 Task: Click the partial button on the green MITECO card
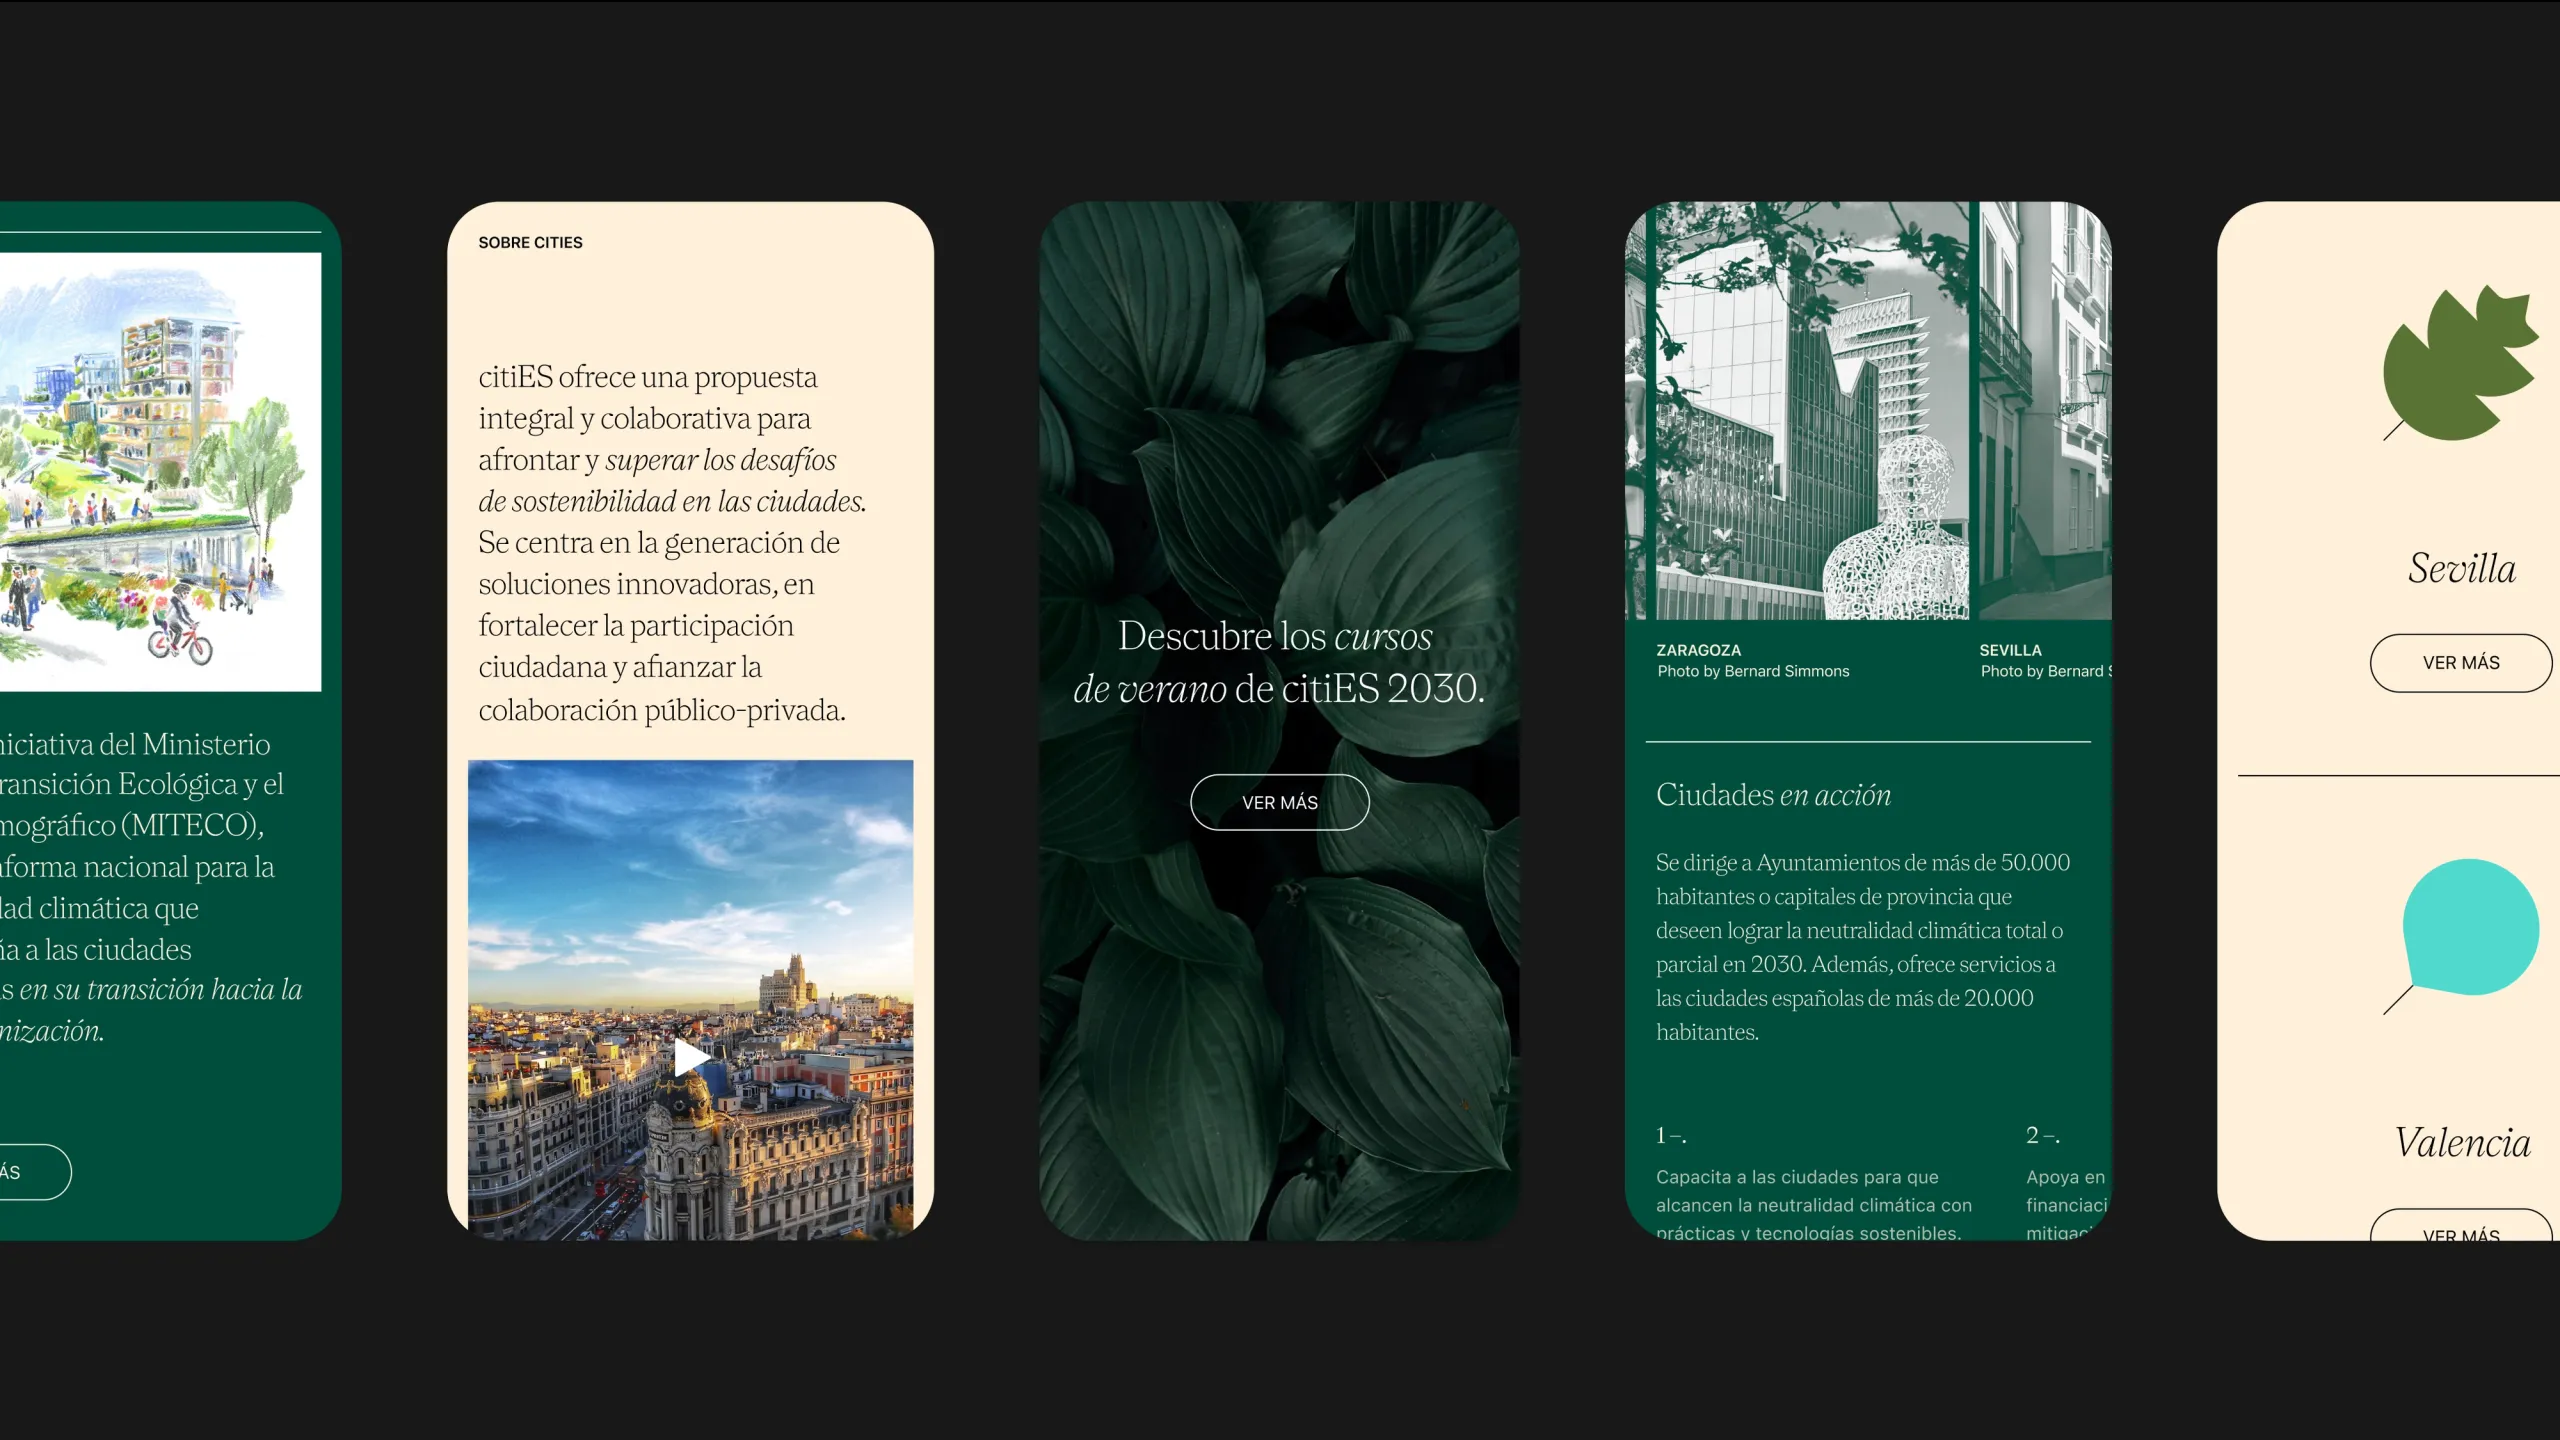[35, 1172]
